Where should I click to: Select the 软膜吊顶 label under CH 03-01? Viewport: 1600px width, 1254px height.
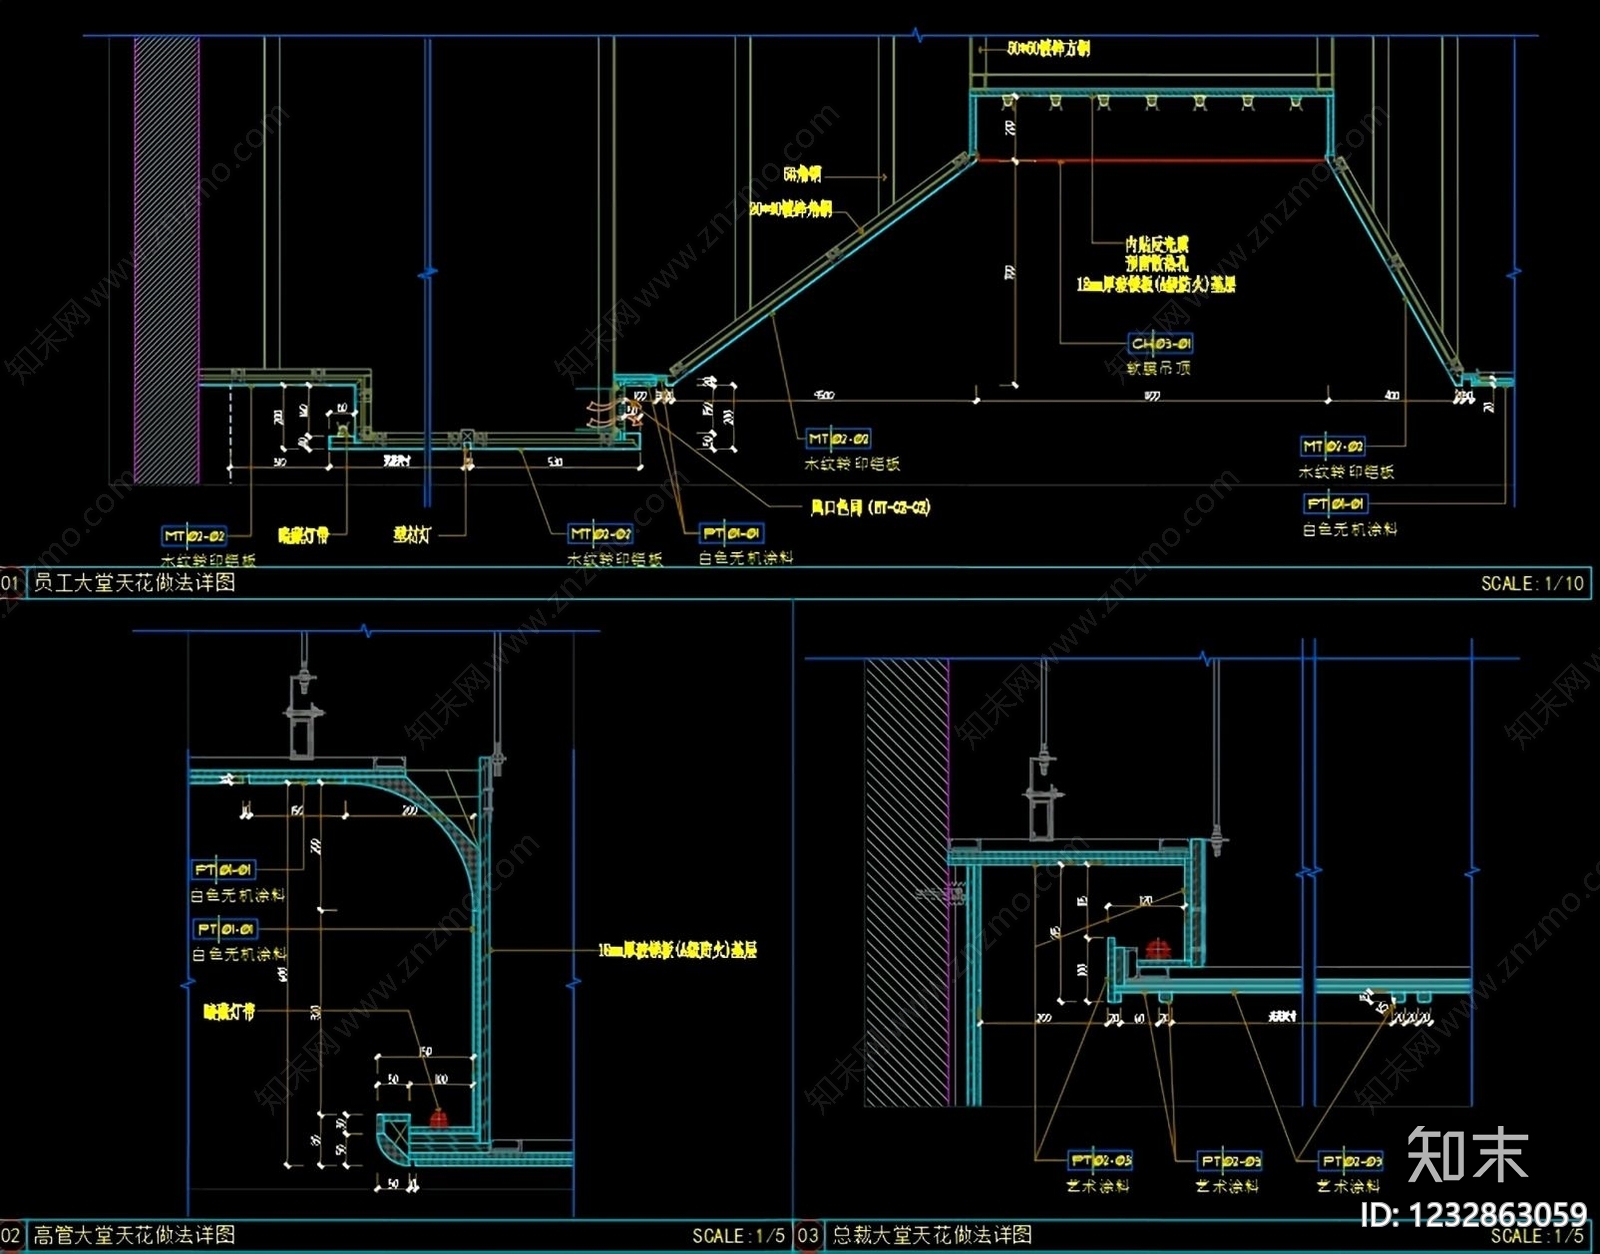coord(1159,369)
